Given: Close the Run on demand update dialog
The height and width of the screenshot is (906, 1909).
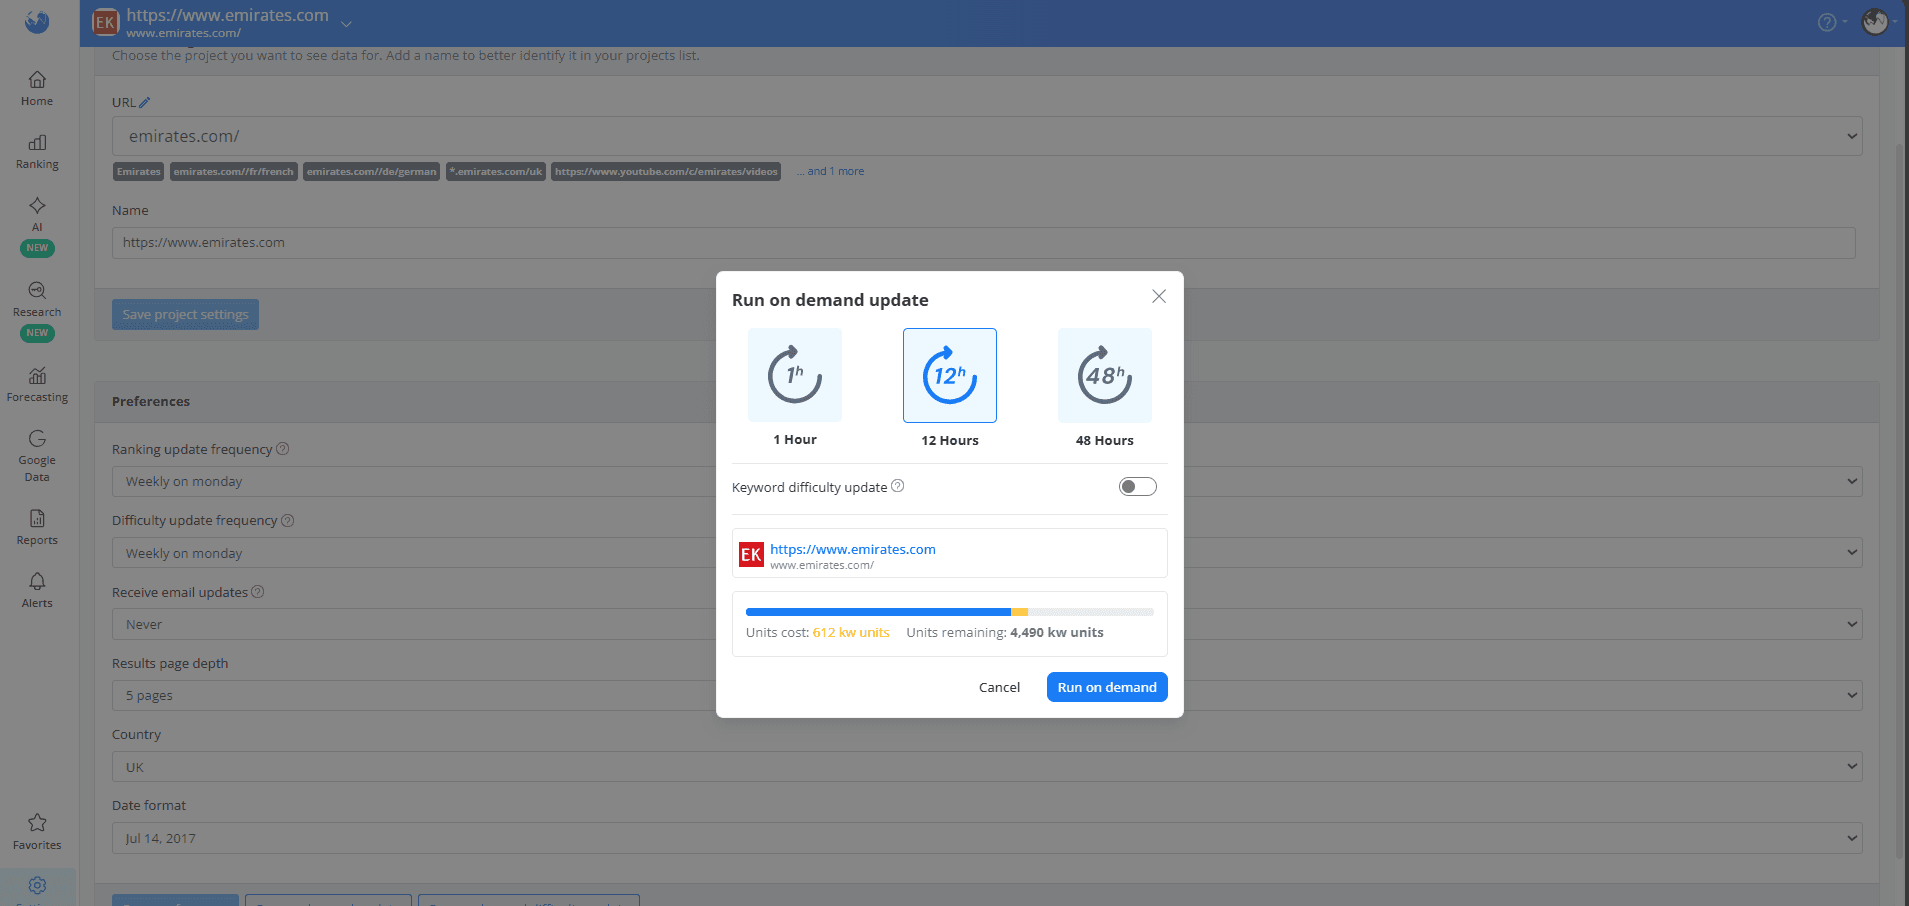Looking at the screenshot, I should pyautogui.click(x=1159, y=296).
